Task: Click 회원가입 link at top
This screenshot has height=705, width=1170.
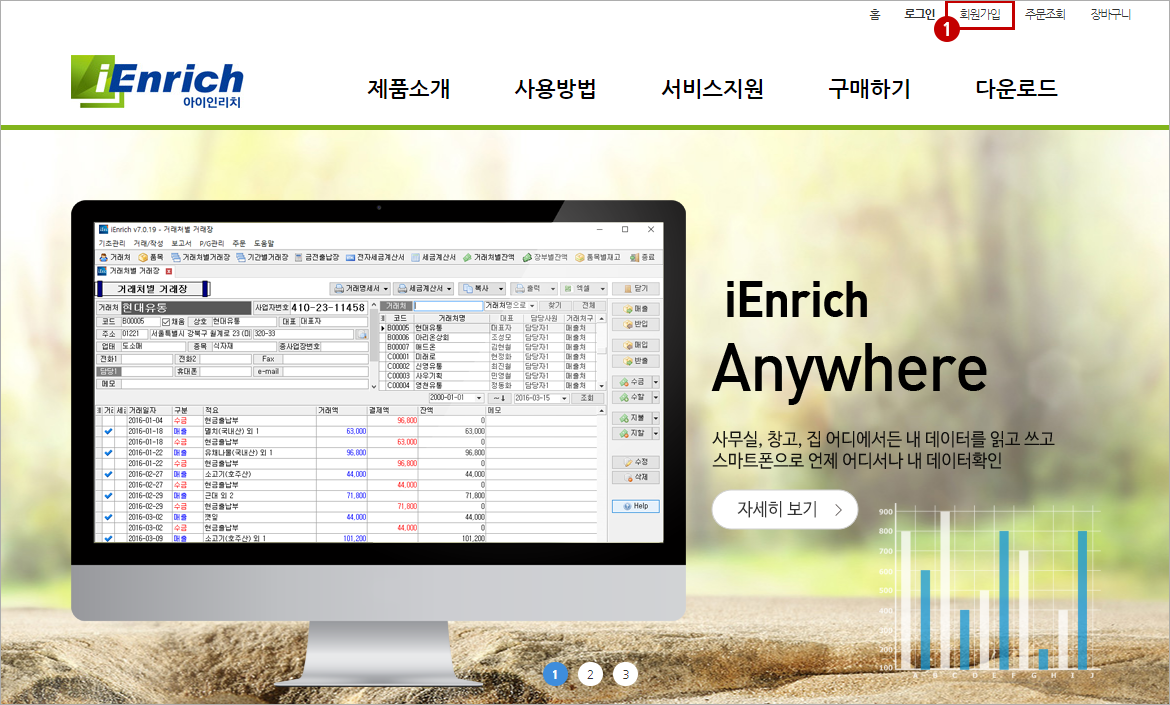Action: 980,14
